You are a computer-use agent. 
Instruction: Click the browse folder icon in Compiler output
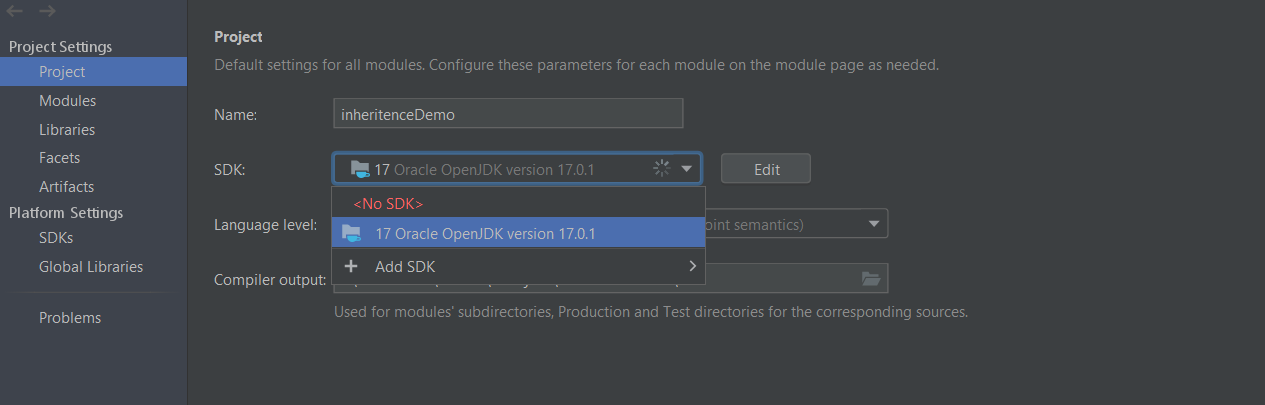(x=871, y=278)
